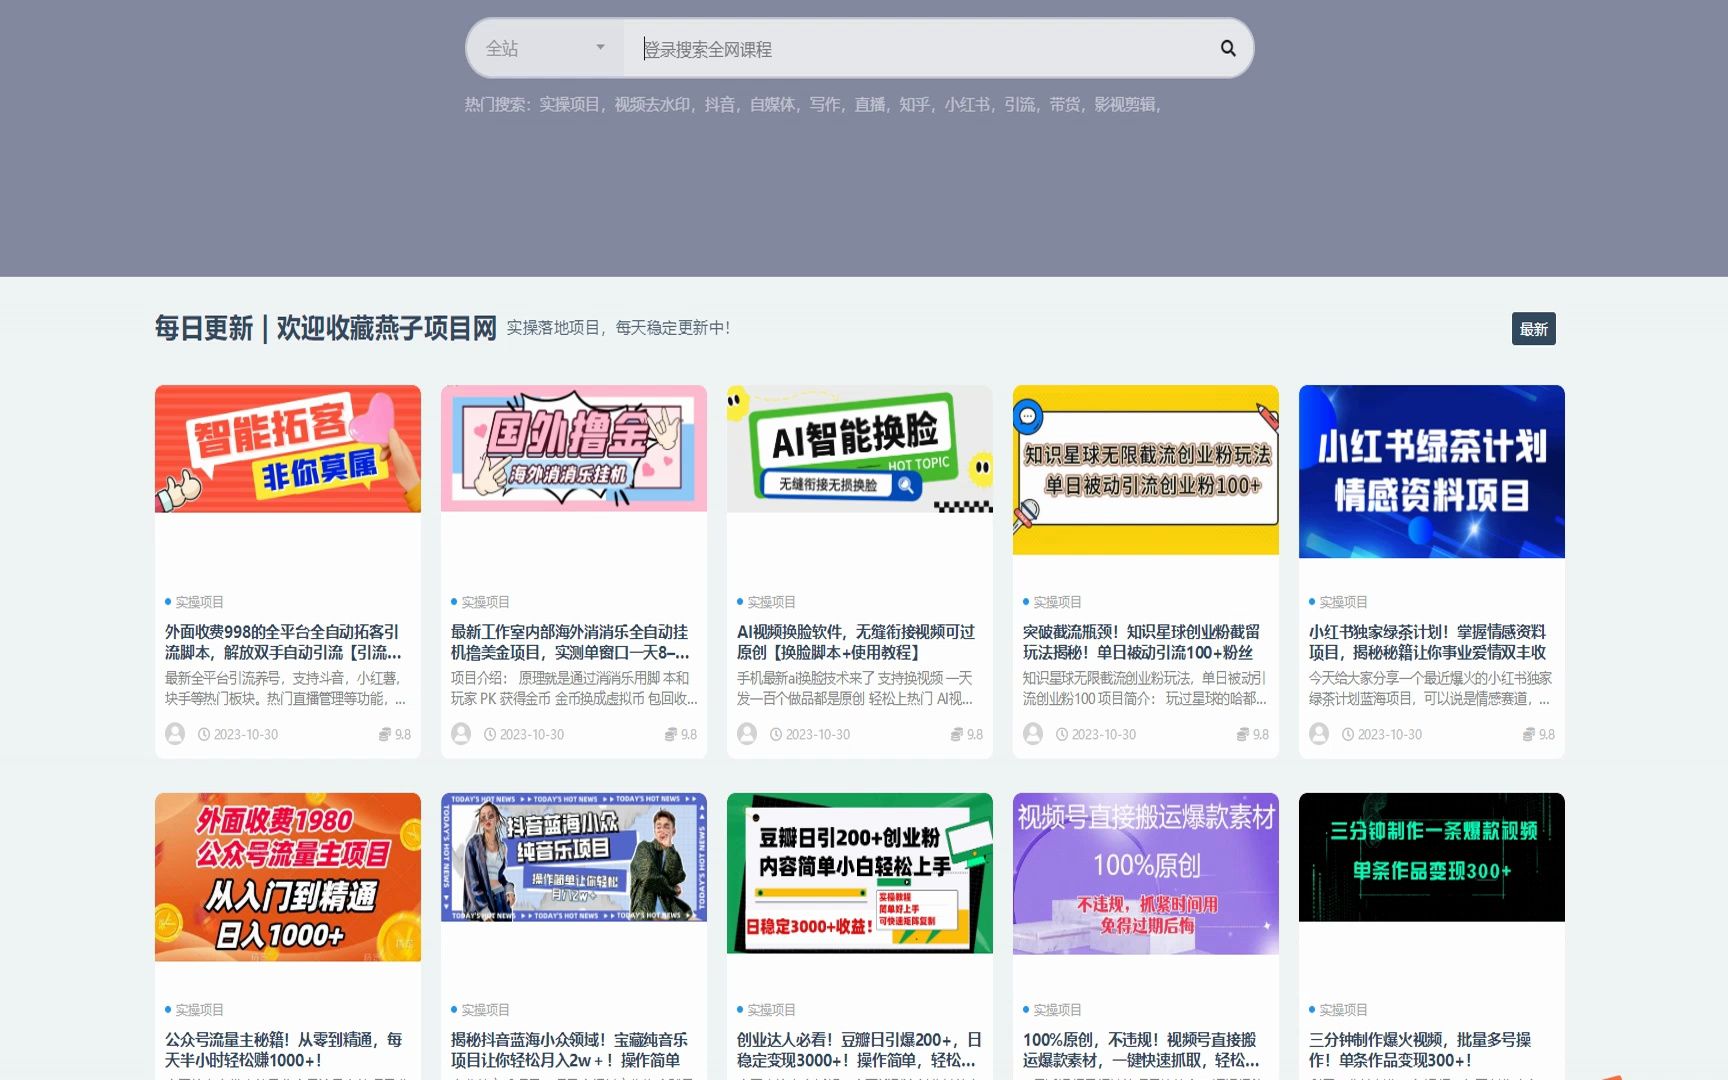Click hot search keyword 自媒体
This screenshot has height=1080, width=1728.
772,104
